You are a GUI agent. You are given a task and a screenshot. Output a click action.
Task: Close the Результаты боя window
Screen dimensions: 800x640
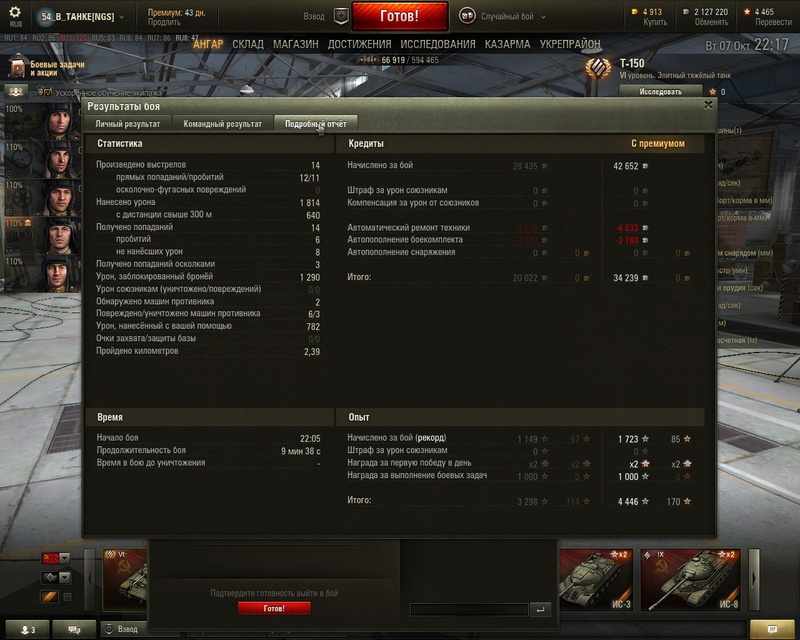point(708,105)
